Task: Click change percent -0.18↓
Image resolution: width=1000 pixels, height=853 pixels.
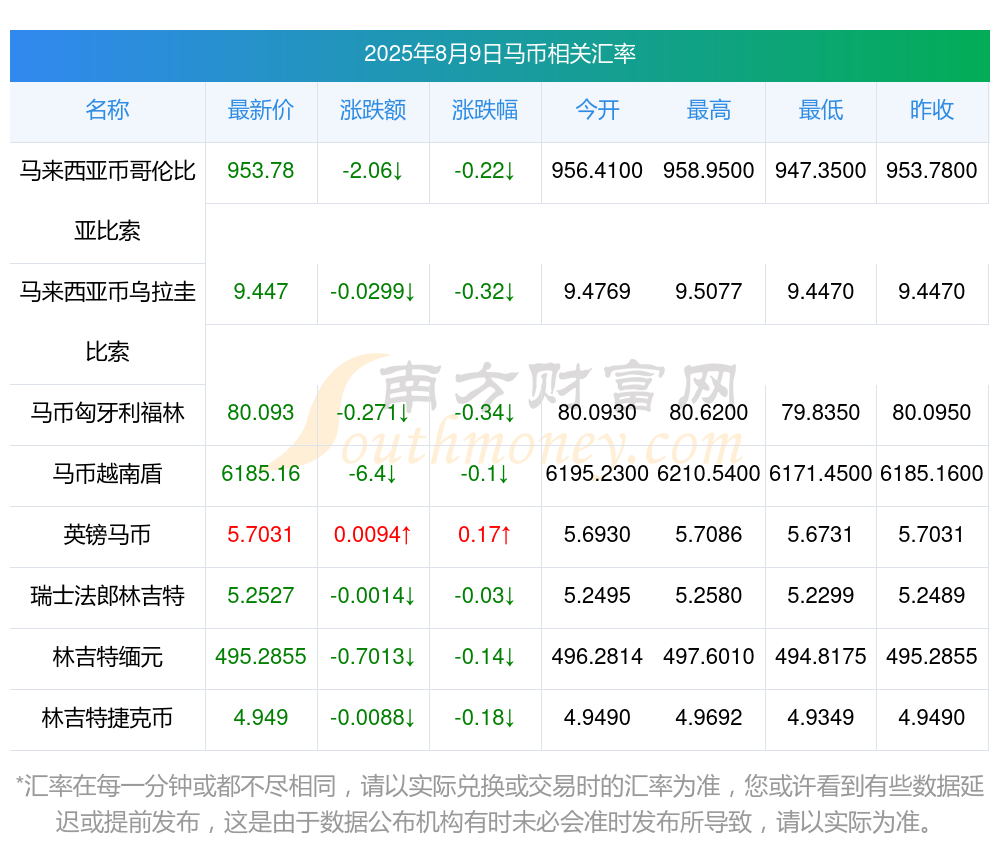Action: (485, 717)
